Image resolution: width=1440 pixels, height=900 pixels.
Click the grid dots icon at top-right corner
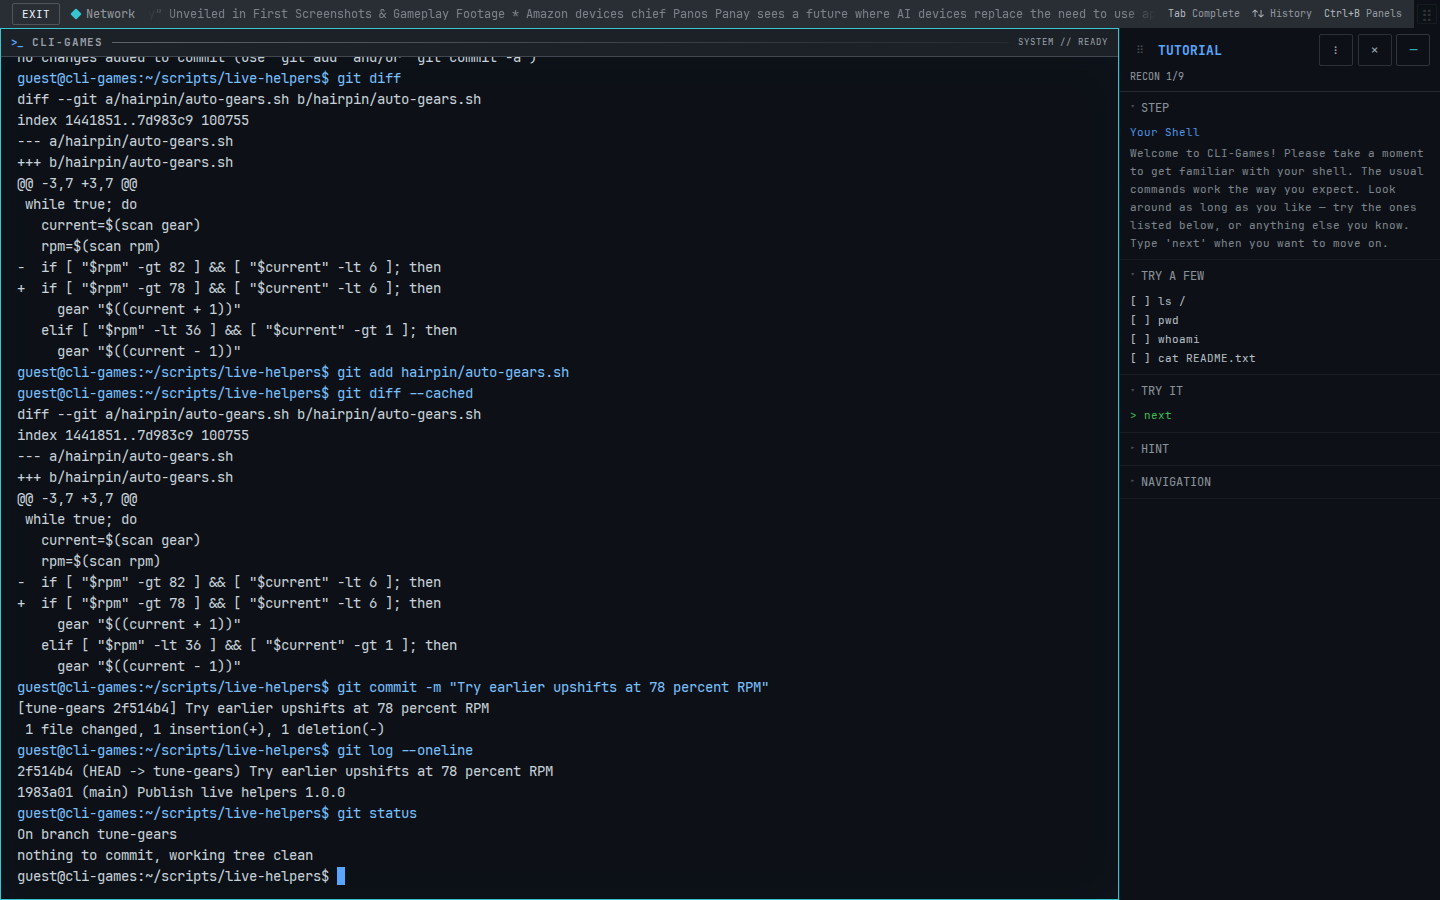click(x=1427, y=14)
